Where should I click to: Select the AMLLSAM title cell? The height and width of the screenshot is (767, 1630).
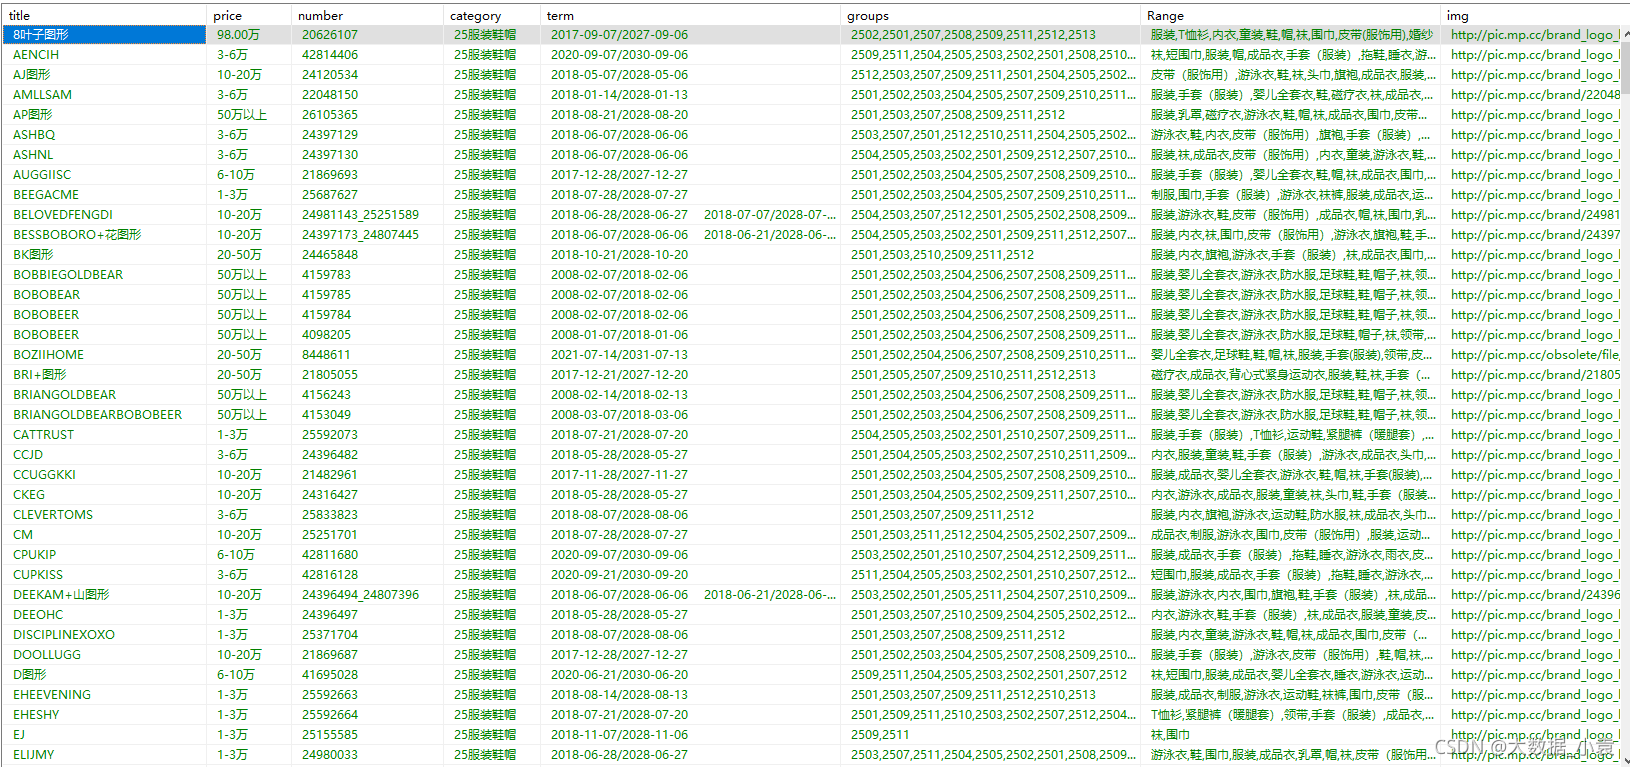104,95
